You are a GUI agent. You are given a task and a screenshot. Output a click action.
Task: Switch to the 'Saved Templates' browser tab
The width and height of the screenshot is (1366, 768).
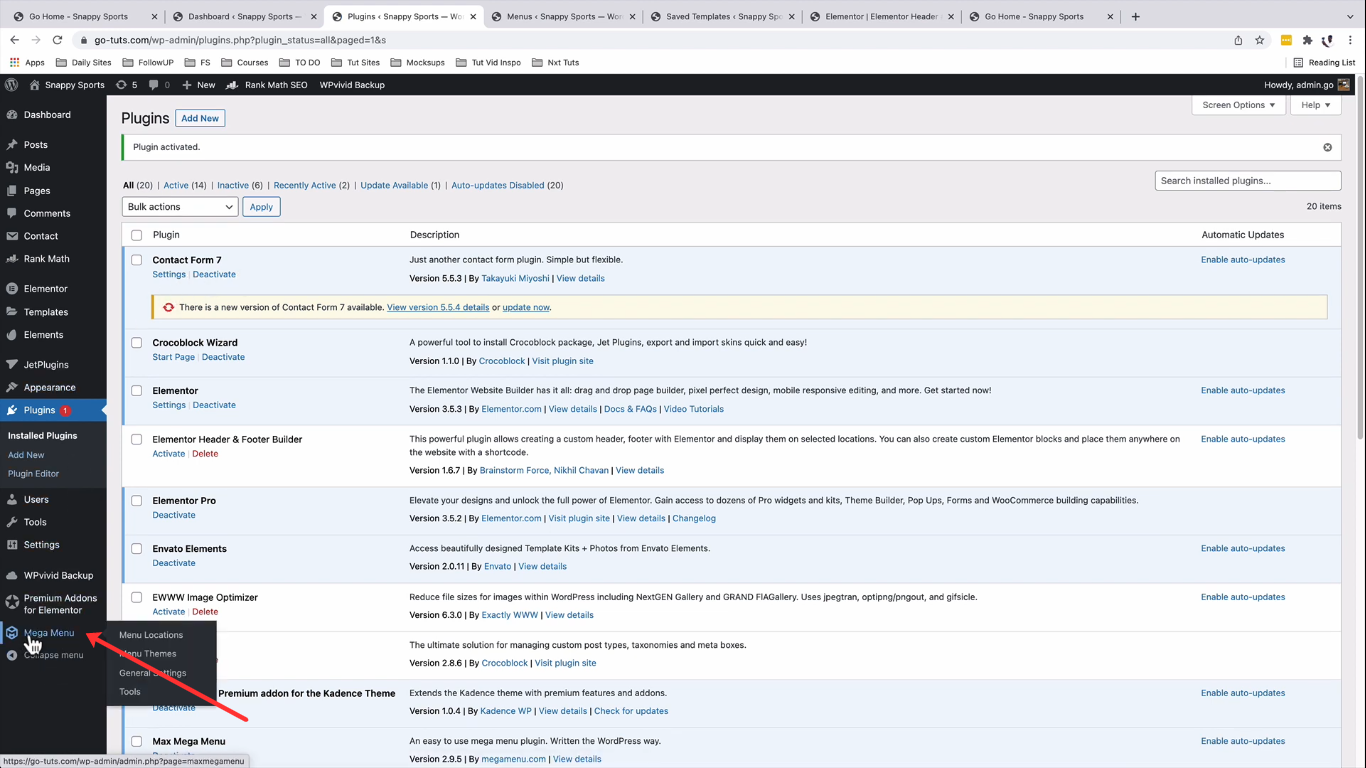click(722, 16)
